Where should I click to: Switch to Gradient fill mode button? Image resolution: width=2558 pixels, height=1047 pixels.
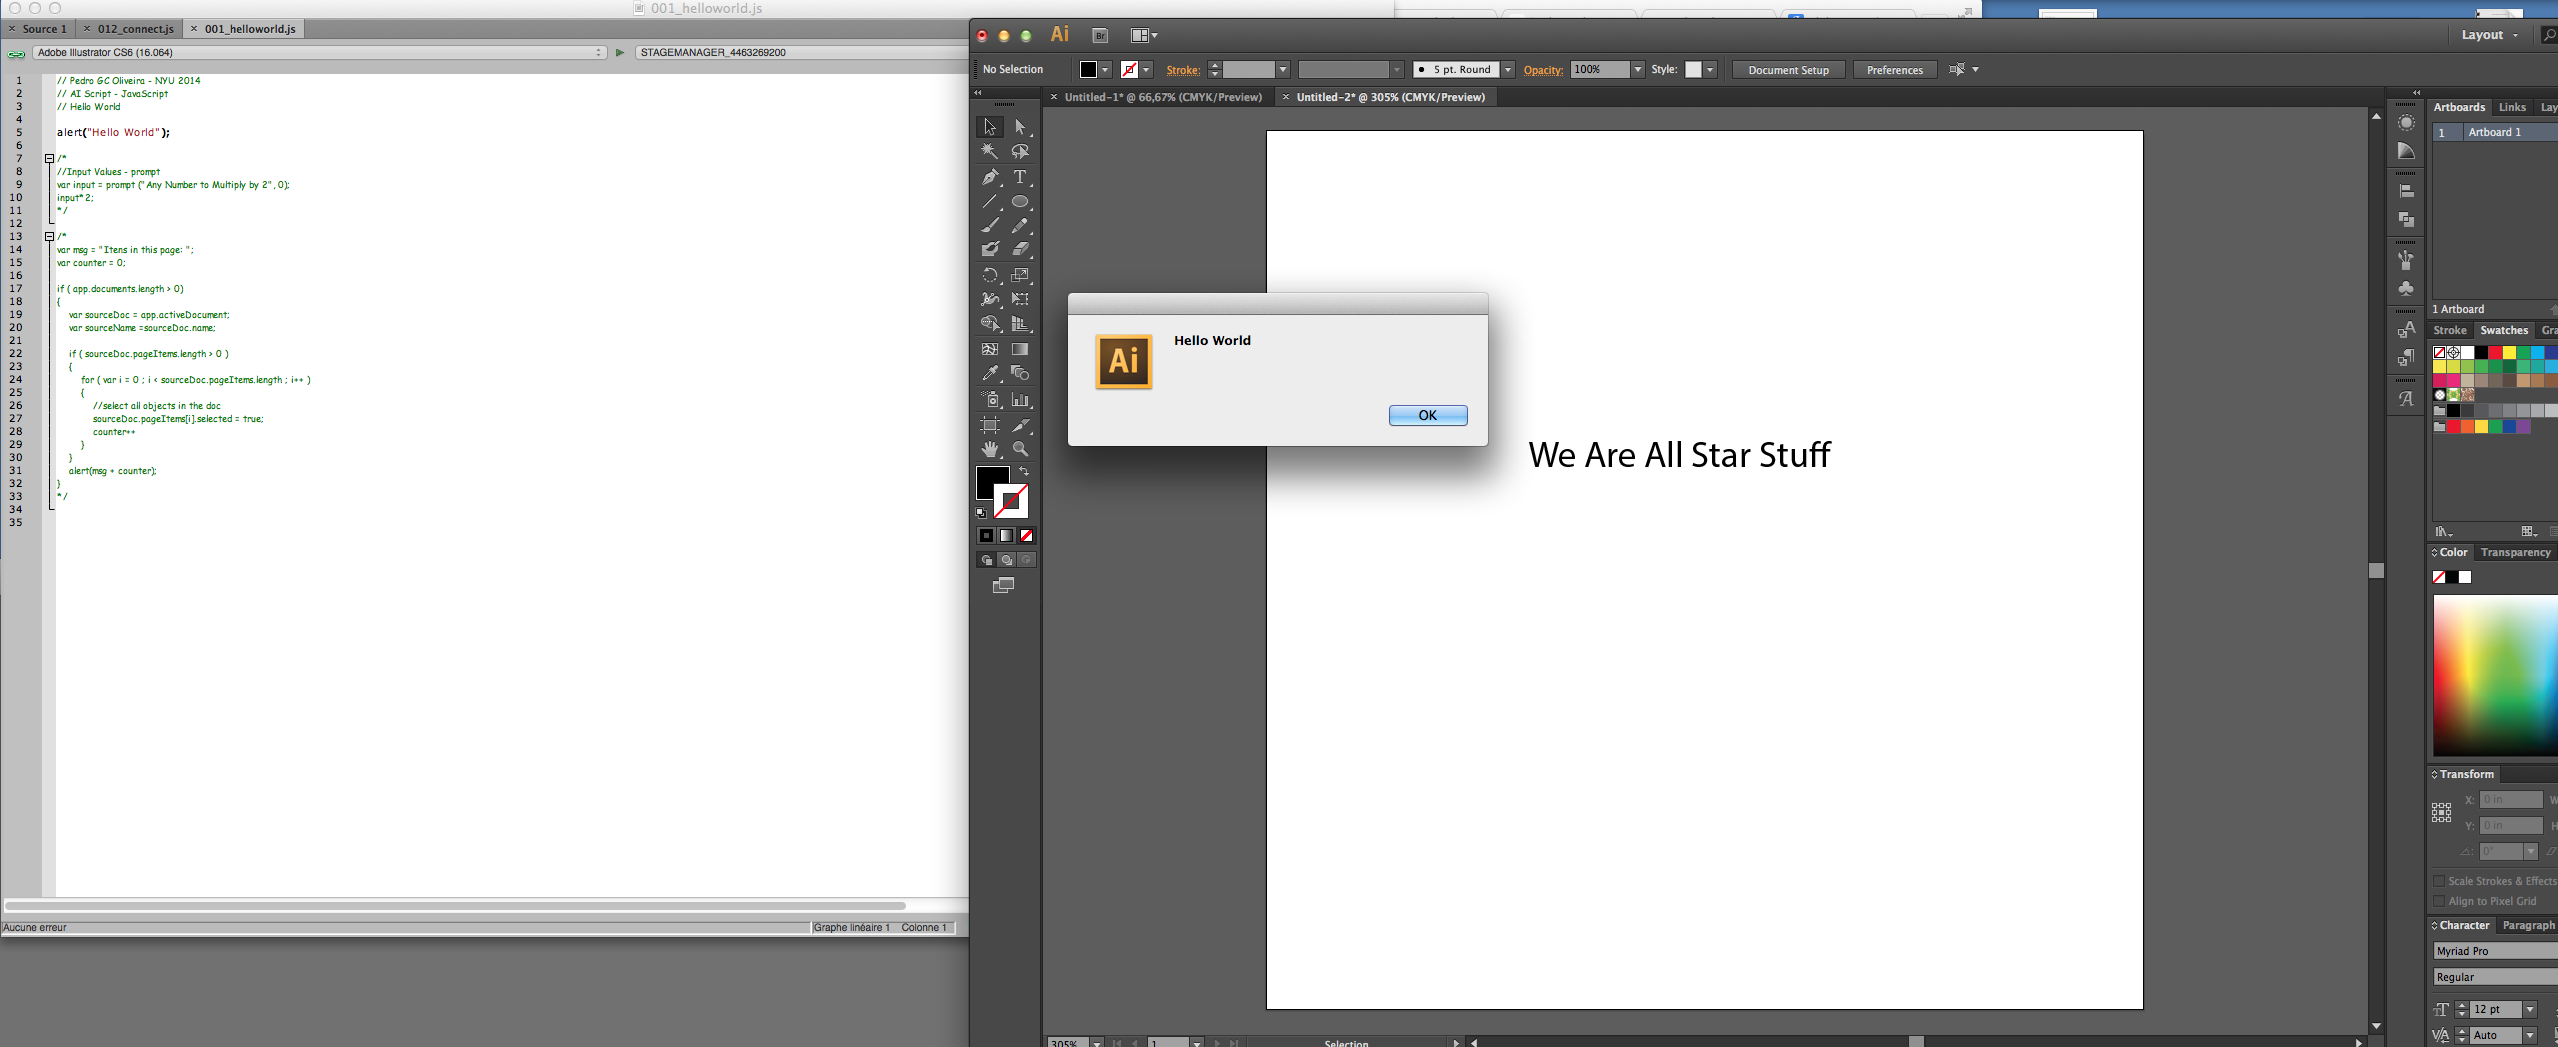click(x=1006, y=536)
